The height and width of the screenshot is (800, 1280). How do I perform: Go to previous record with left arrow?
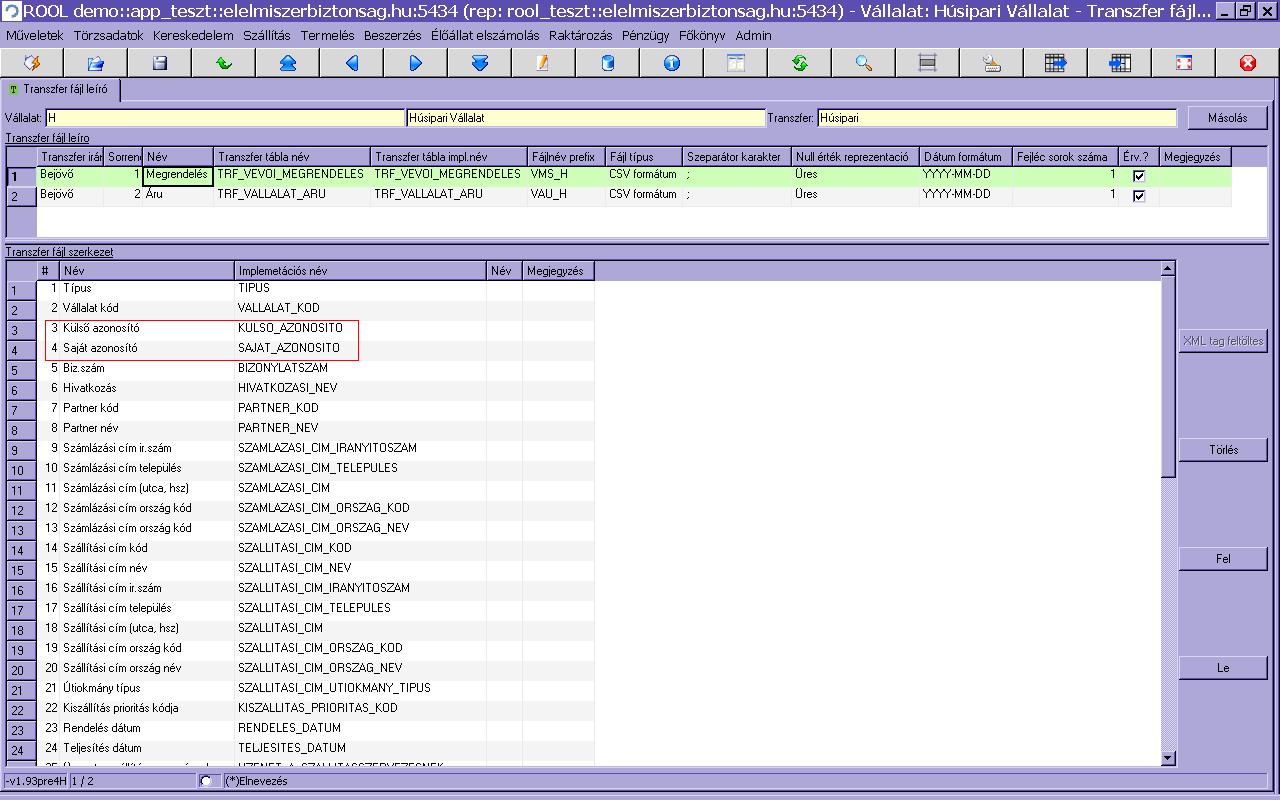pos(352,63)
